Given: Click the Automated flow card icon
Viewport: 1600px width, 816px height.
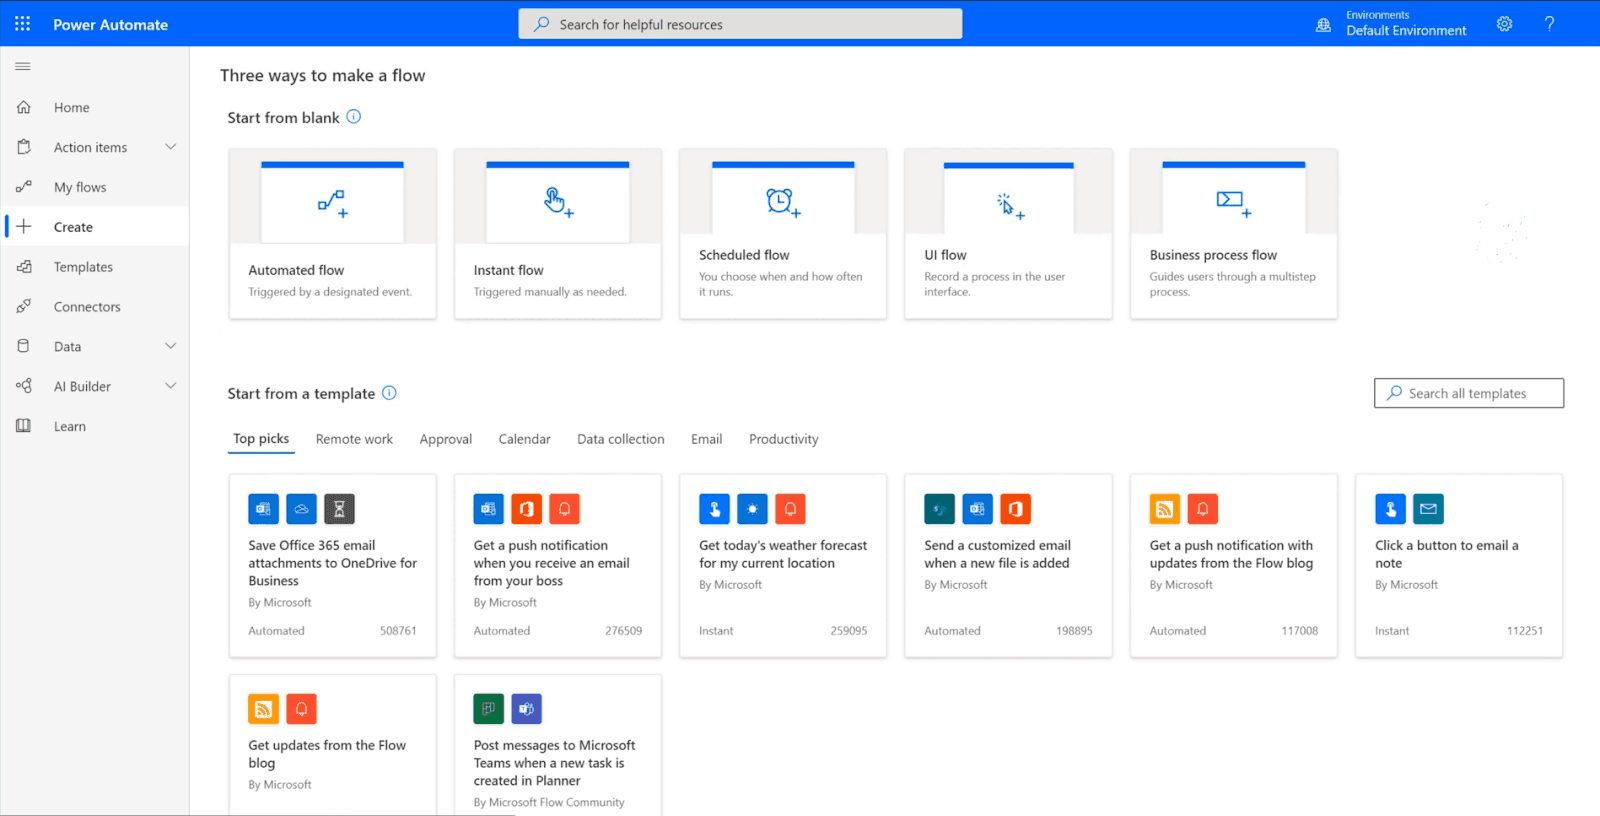Looking at the screenshot, I should click(333, 203).
